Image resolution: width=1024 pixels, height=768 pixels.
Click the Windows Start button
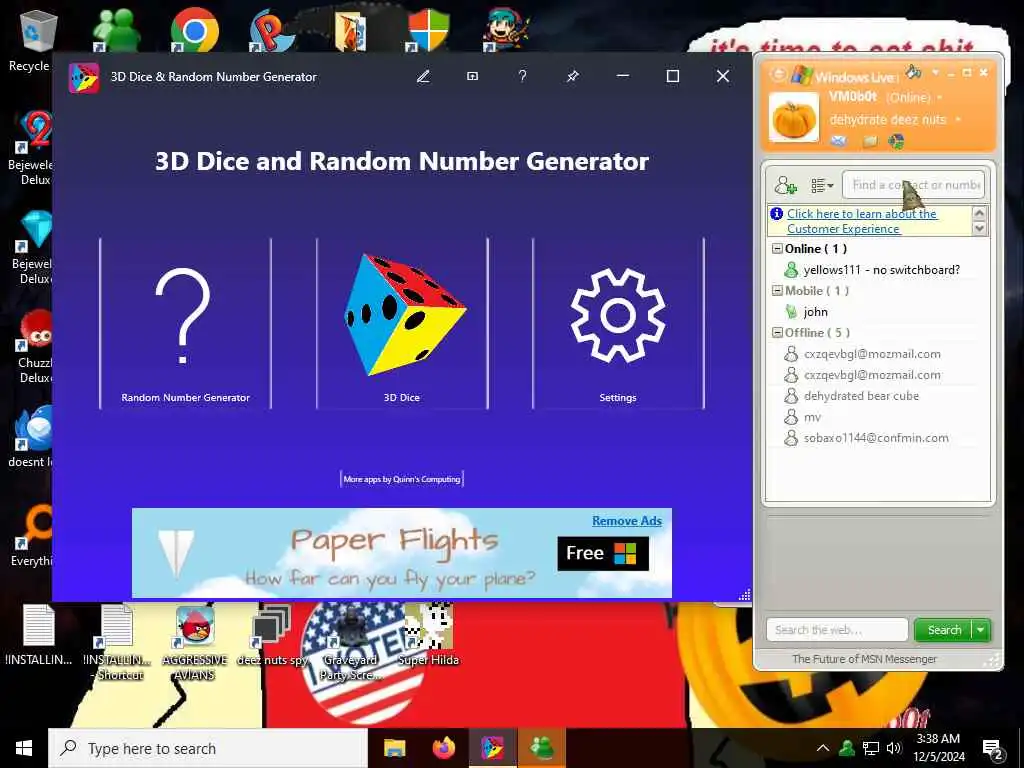(24, 748)
